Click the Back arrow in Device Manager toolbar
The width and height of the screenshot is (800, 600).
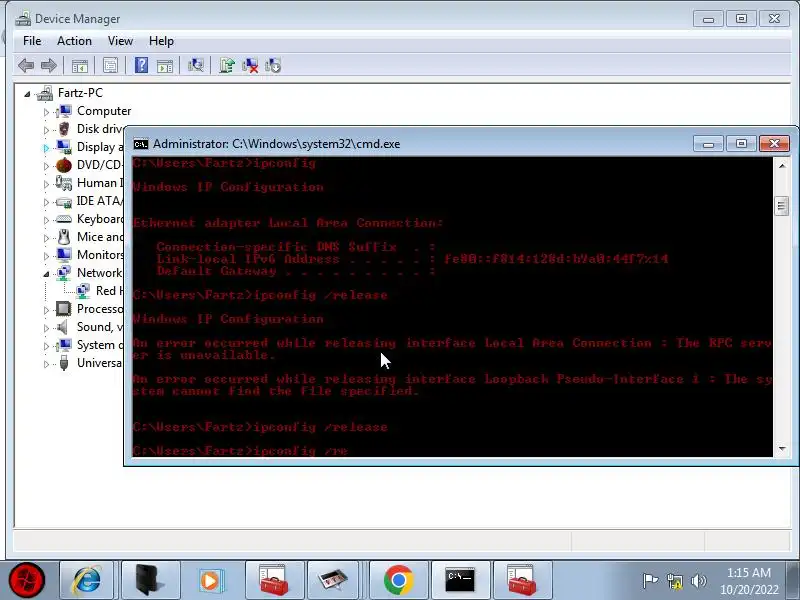(26, 65)
